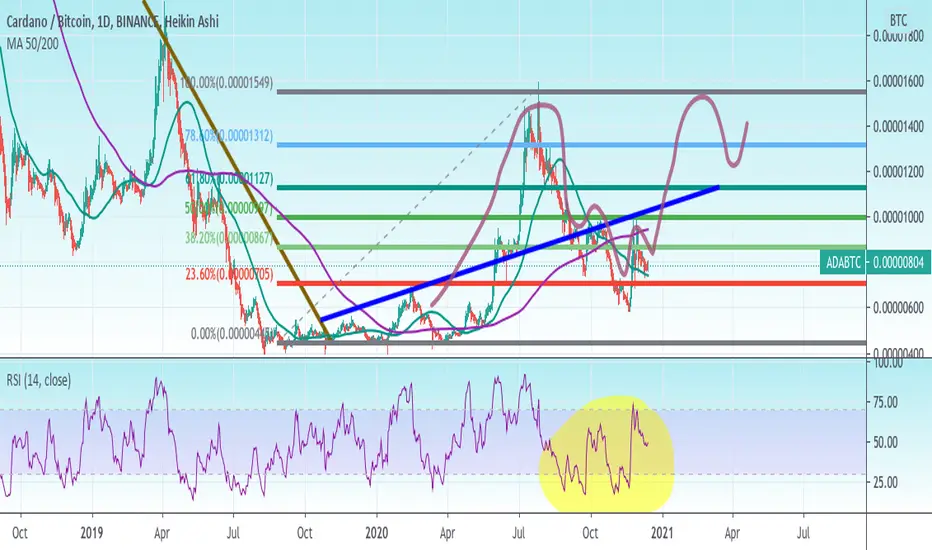Click the 25.00 RSI axis value
932x550 pixels.
pos(885,482)
